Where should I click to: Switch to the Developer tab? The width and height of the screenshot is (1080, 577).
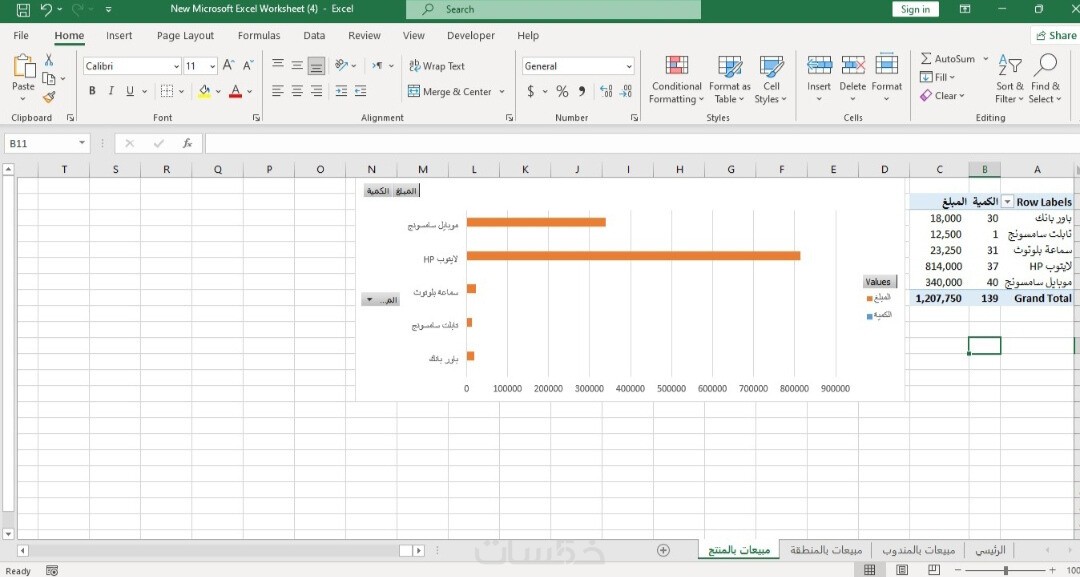(x=470, y=35)
